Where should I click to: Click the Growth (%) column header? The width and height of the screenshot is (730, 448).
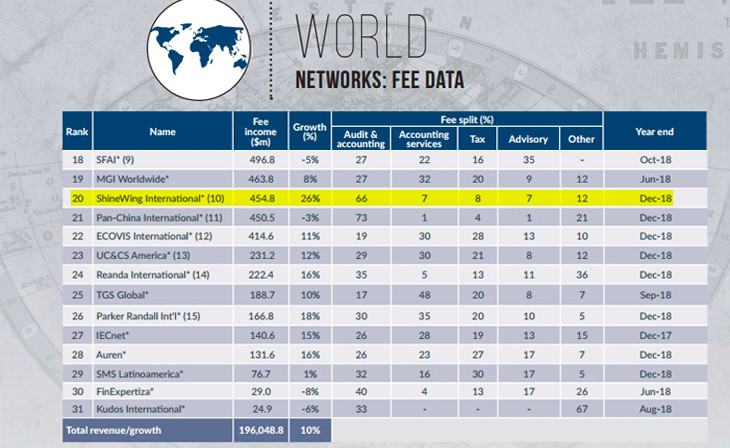click(x=309, y=131)
